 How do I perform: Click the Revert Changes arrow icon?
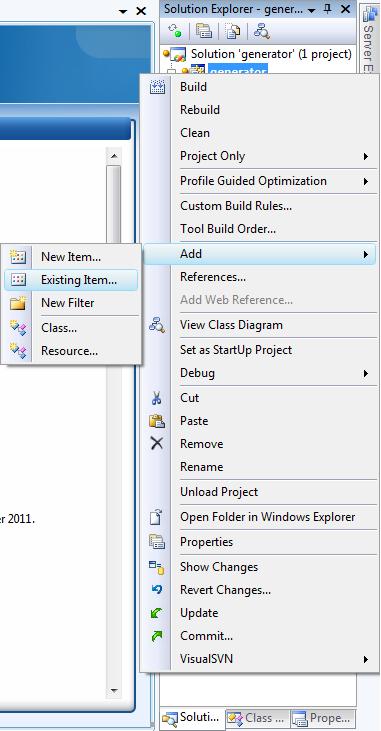coord(157,590)
